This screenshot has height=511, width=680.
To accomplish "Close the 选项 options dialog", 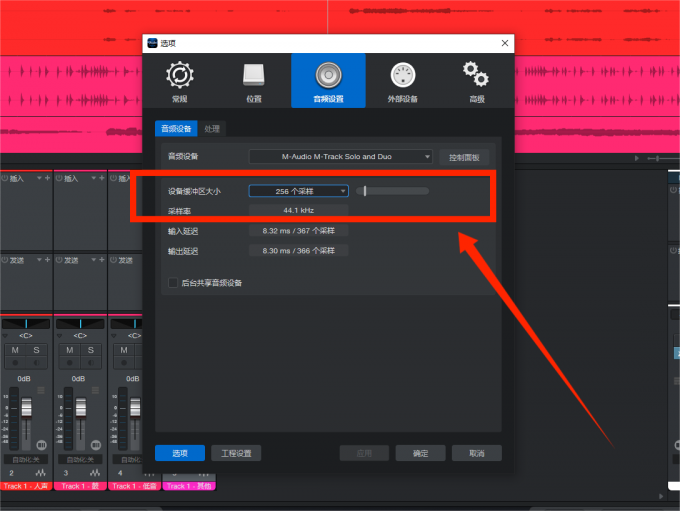I will 505,43.
